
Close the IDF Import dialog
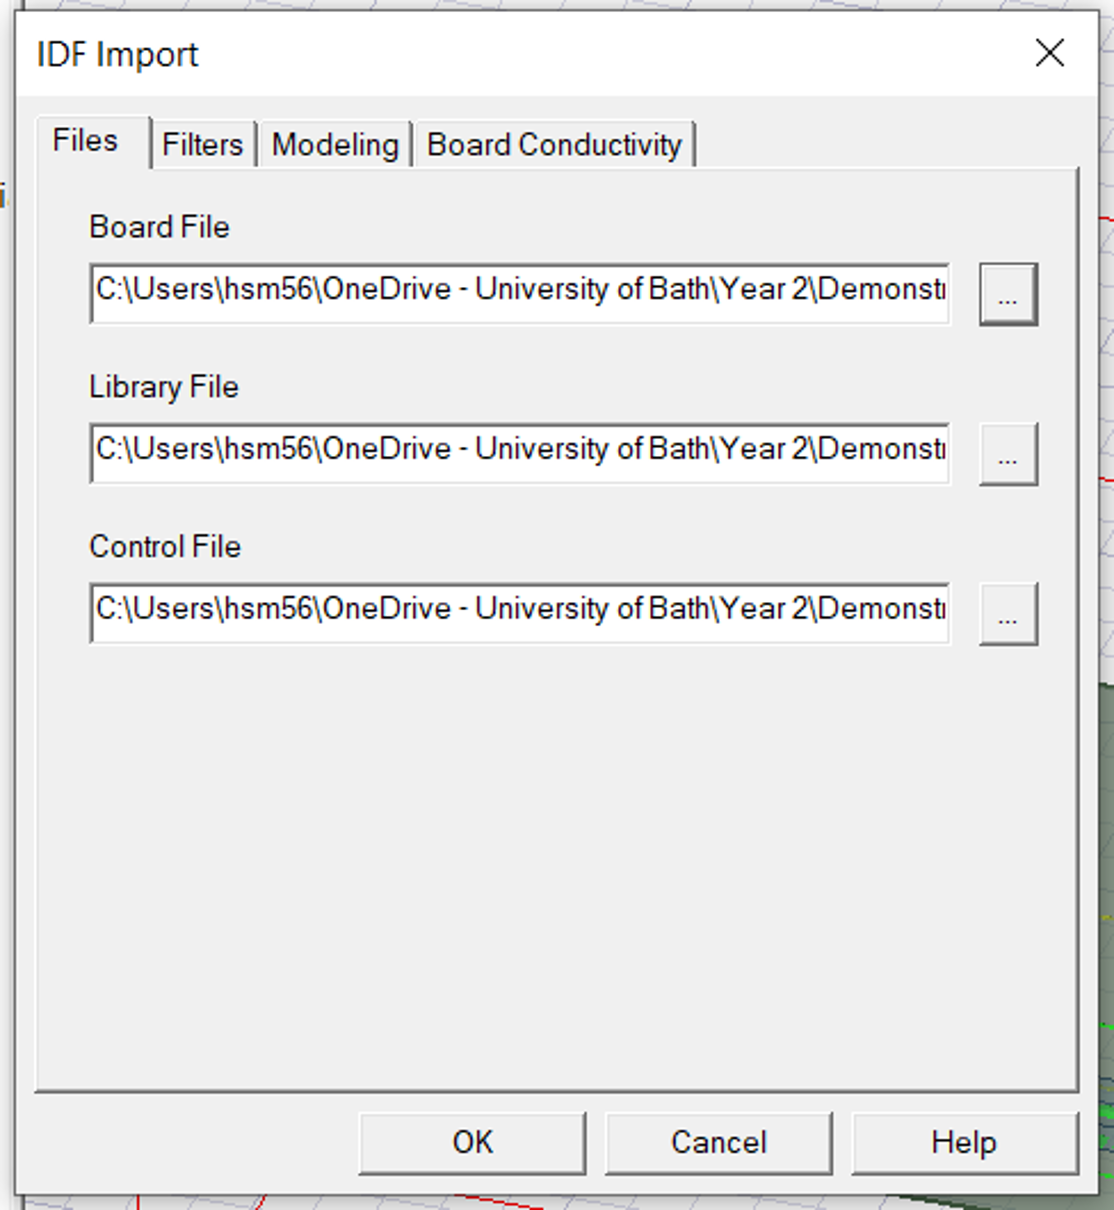(1049, 53)
